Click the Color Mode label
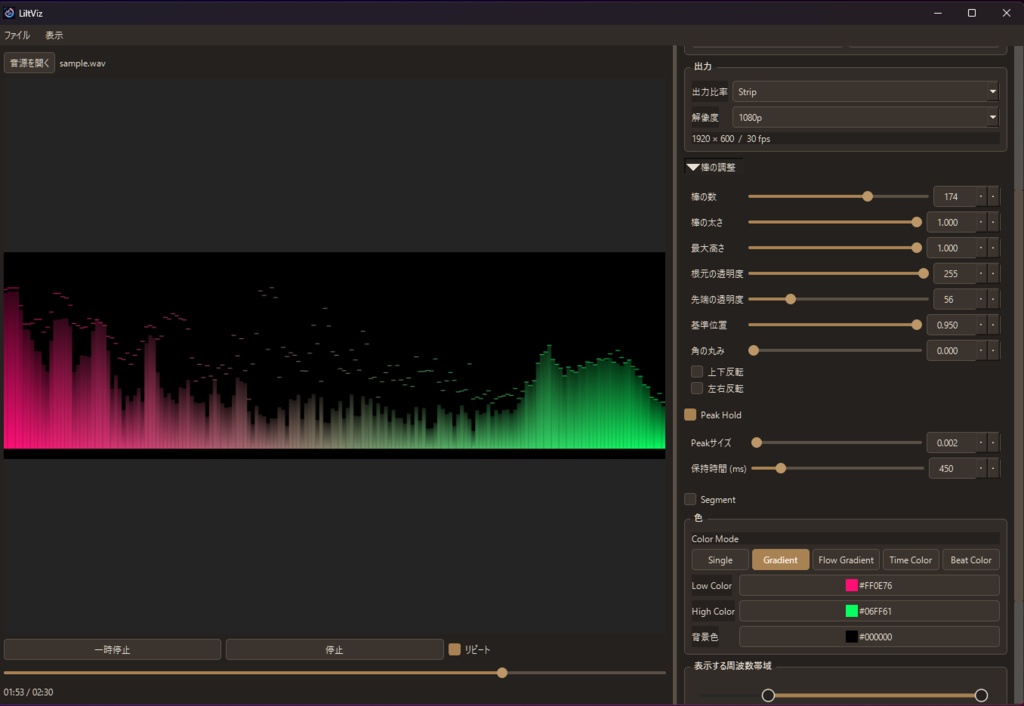This screenshot has height=706, width=1024. pos(715,539)
